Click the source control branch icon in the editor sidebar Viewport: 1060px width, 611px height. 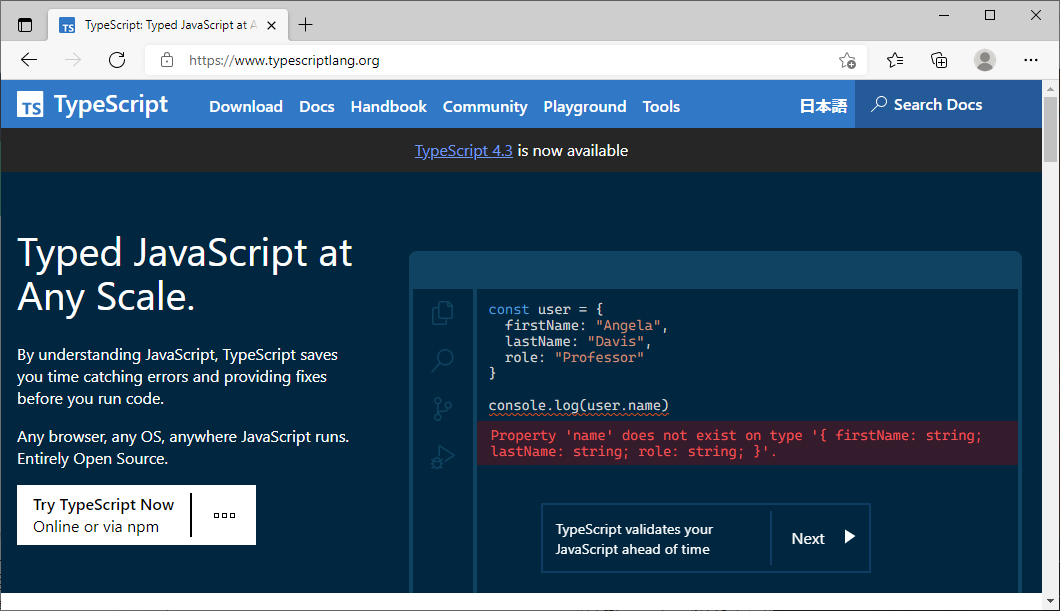[x=442, y=409]
